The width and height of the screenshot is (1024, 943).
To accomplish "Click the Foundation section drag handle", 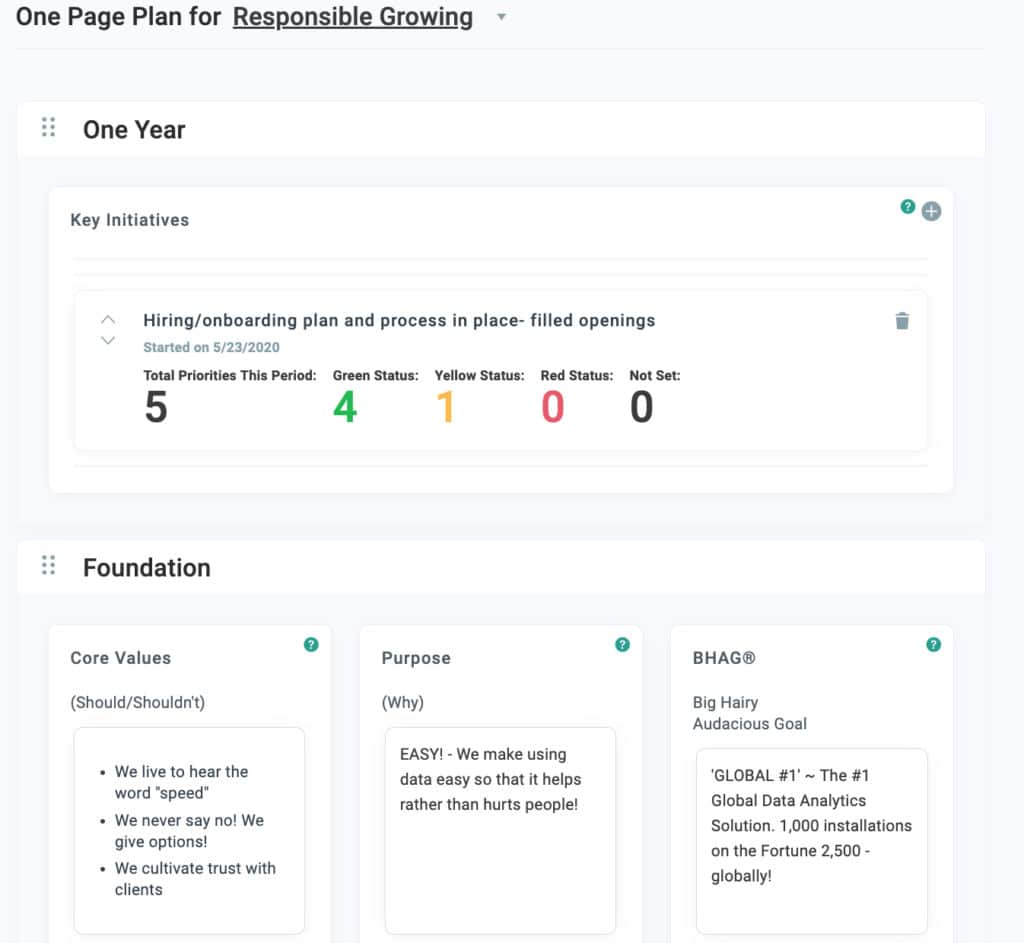I will pyautogui.click(x=48, y=566).
